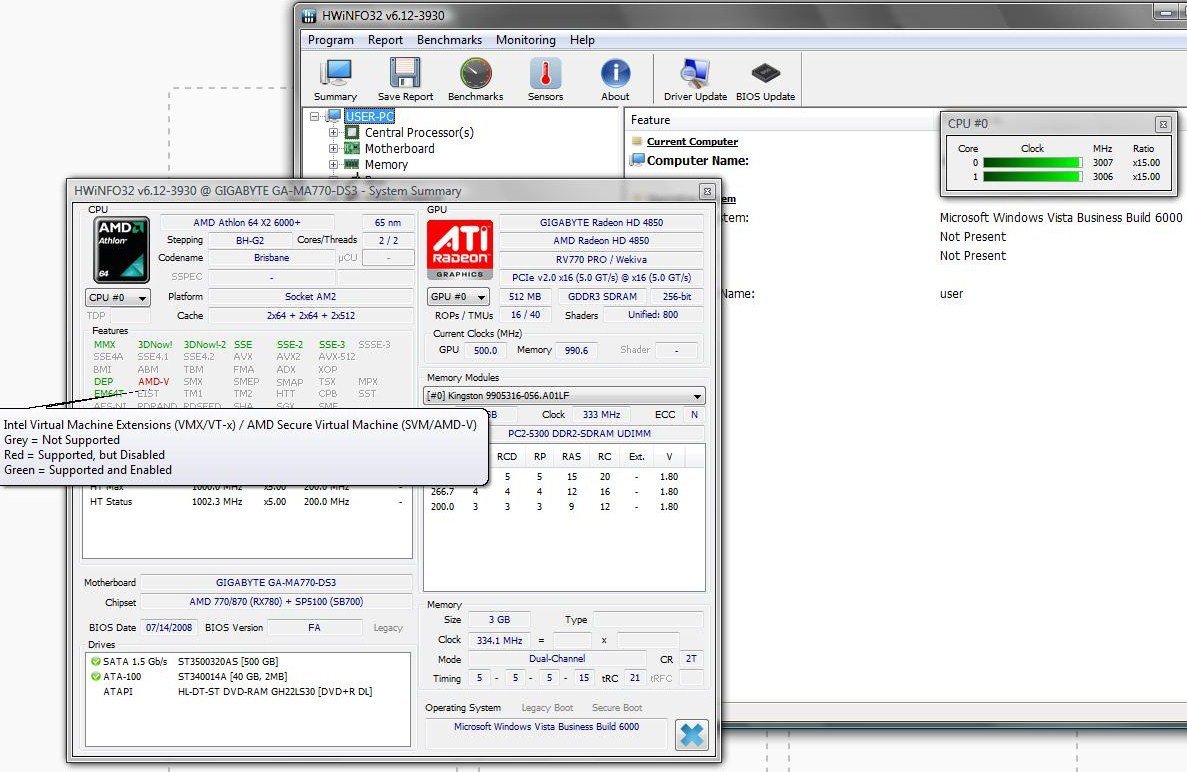
Task: Click the Dual-Channel memory mode field
Action: click(x=556, y=659)
